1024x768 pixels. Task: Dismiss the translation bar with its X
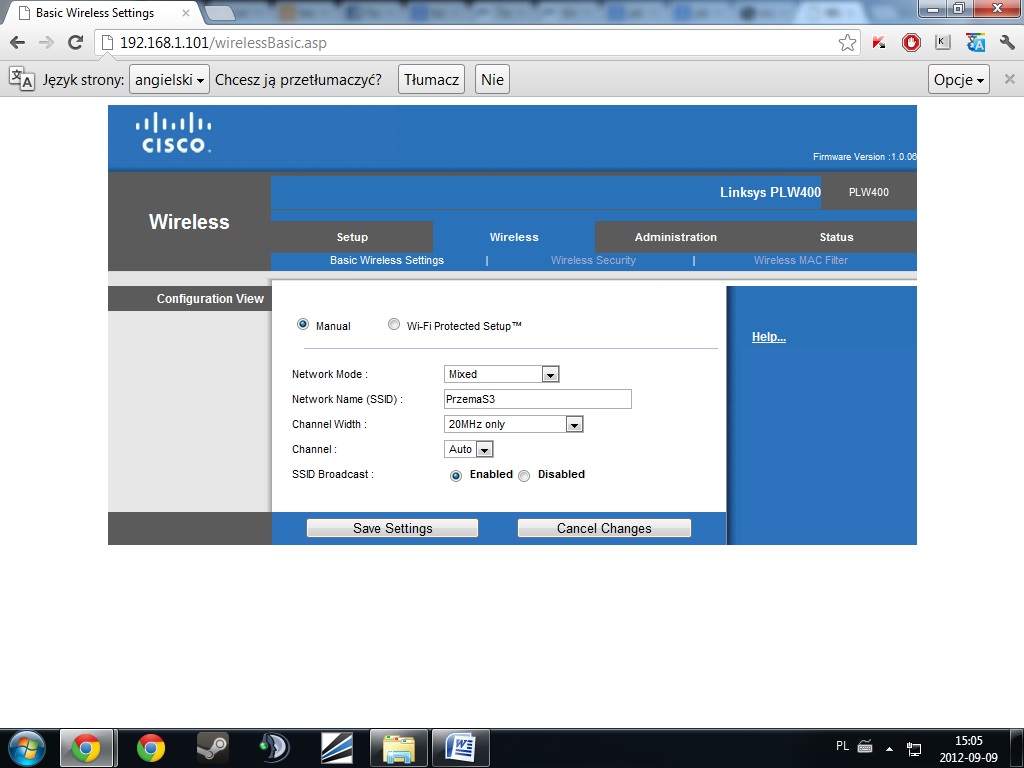pyautogui.click(x=1009, y=79)
